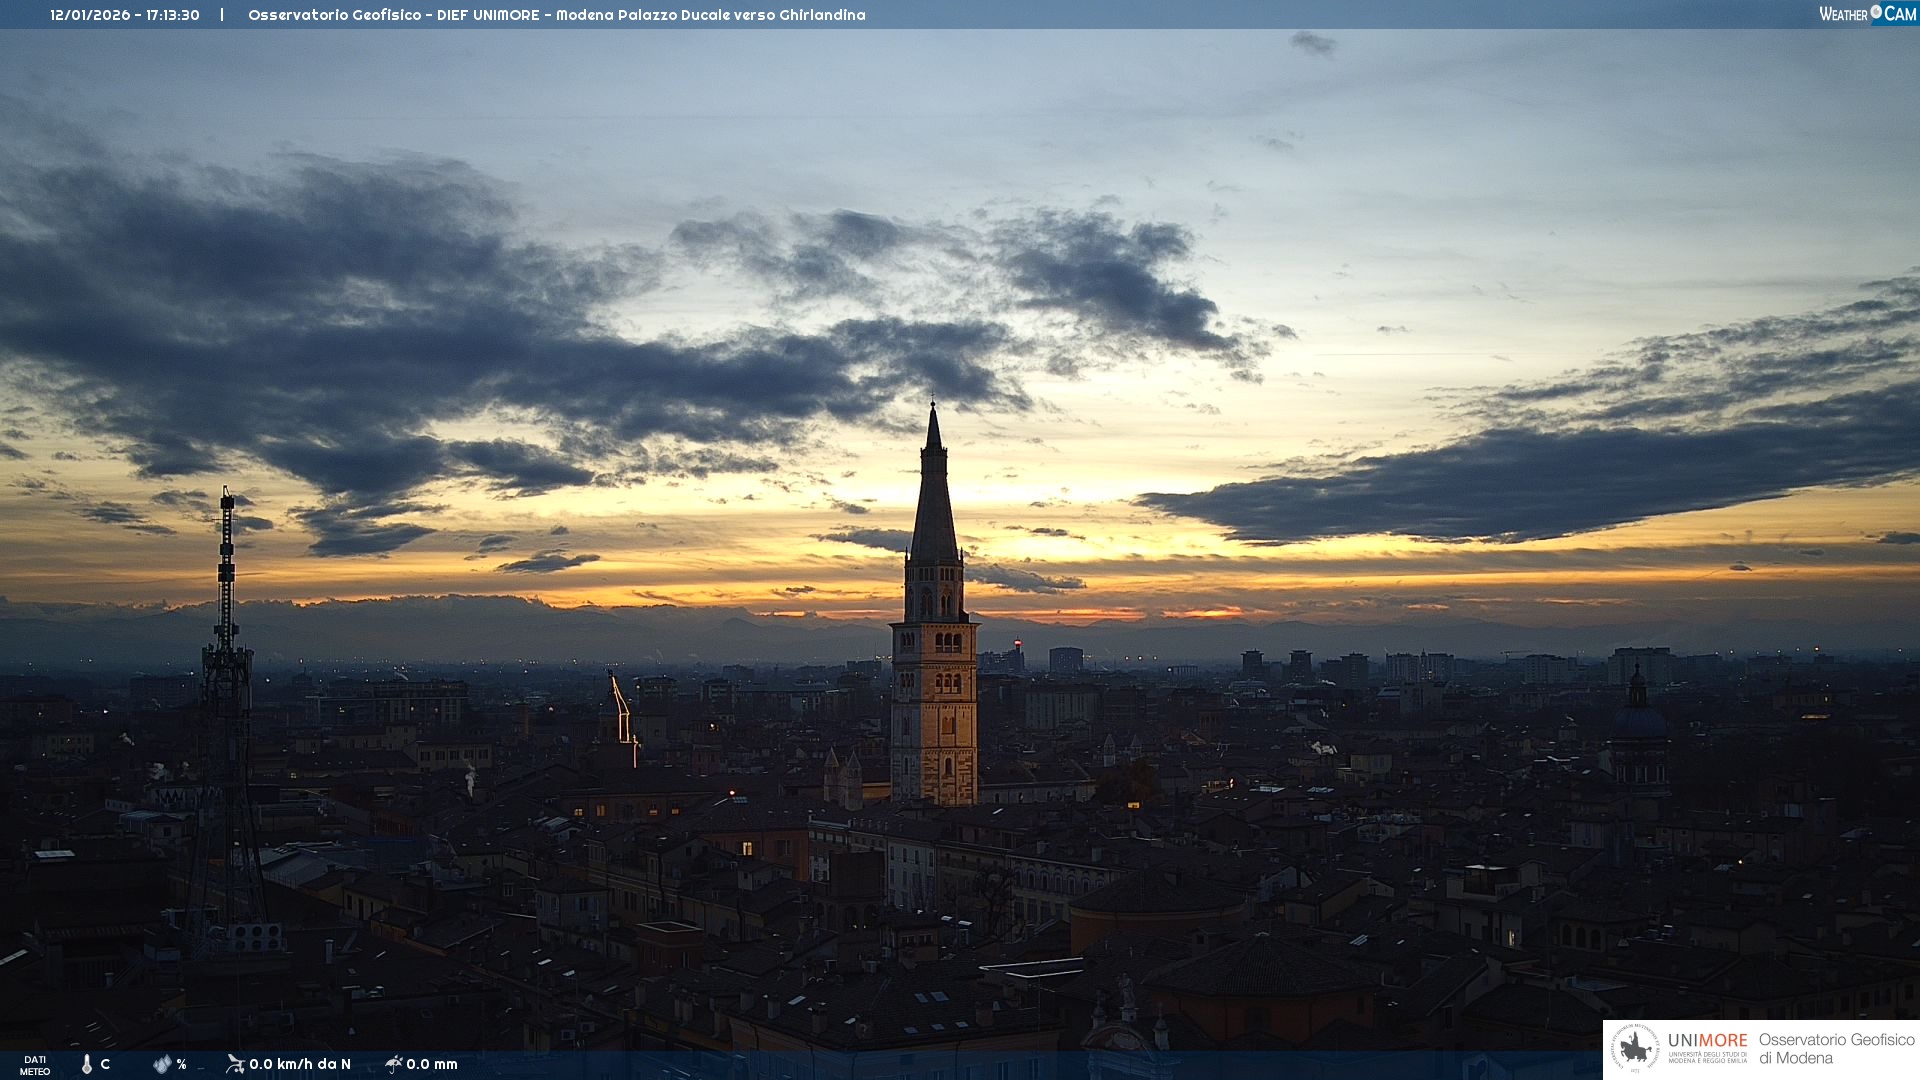Click the humidity water drops icon
Viewport: 1920px width, 1080px height.
click(162, 1064)
